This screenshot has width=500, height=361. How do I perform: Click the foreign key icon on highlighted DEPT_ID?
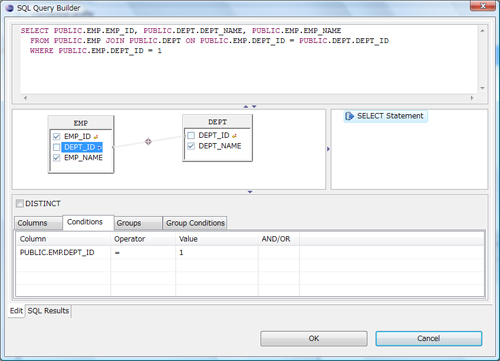click(x=99, y=147)
